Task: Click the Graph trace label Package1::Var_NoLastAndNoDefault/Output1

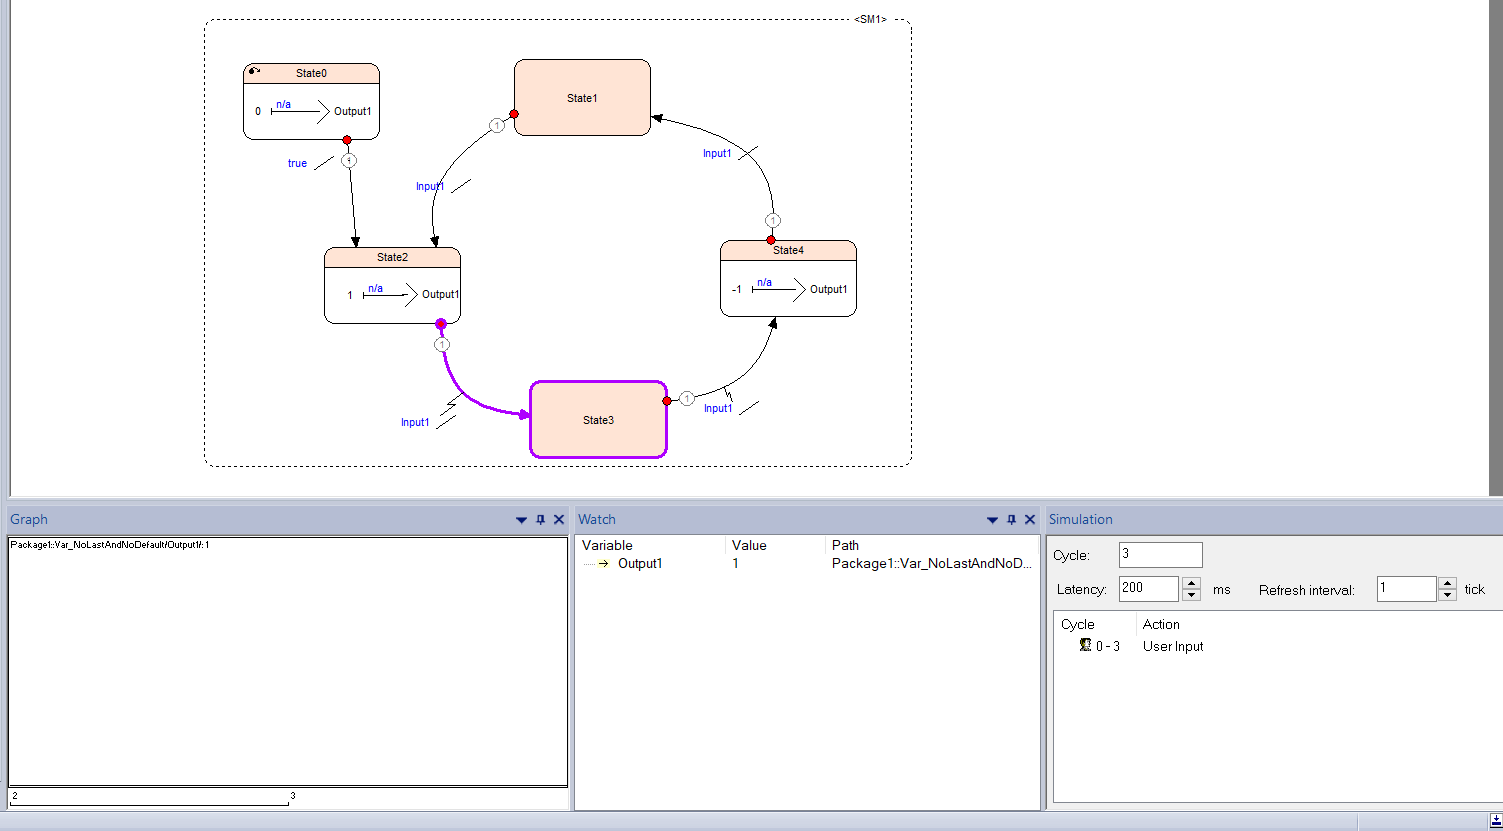Action: coord(109,545)
